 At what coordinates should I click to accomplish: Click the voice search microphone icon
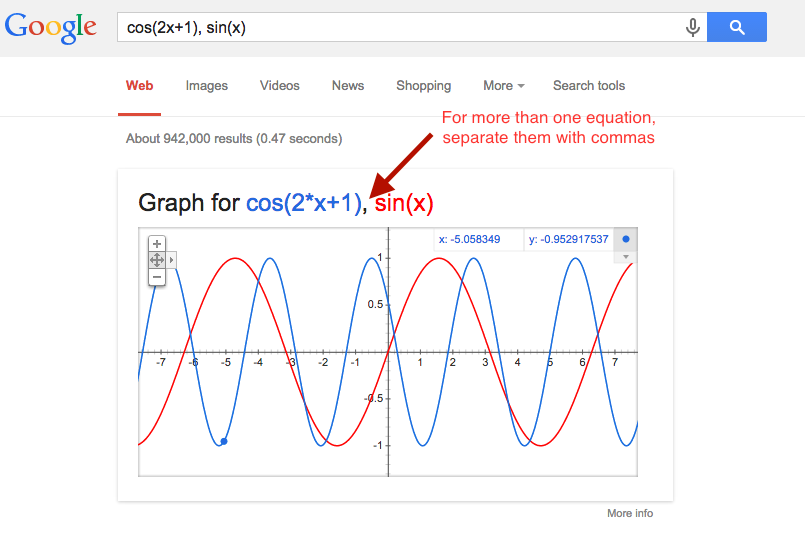tap(692, 28)
